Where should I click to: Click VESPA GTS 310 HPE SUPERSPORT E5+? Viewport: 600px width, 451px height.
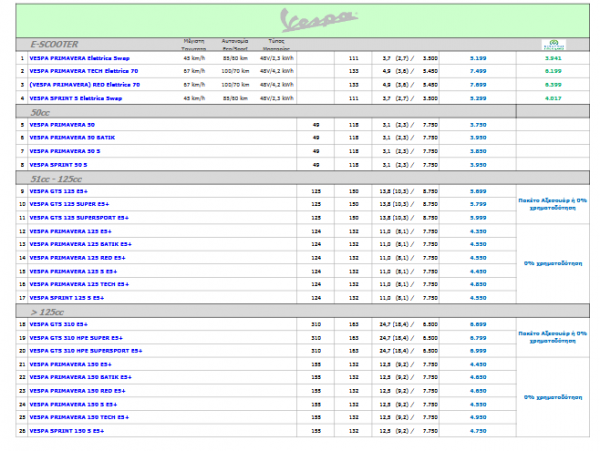(86, 351)
